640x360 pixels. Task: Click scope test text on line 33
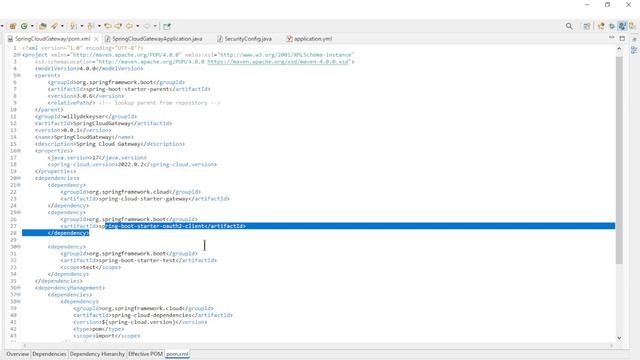point(89,267)
